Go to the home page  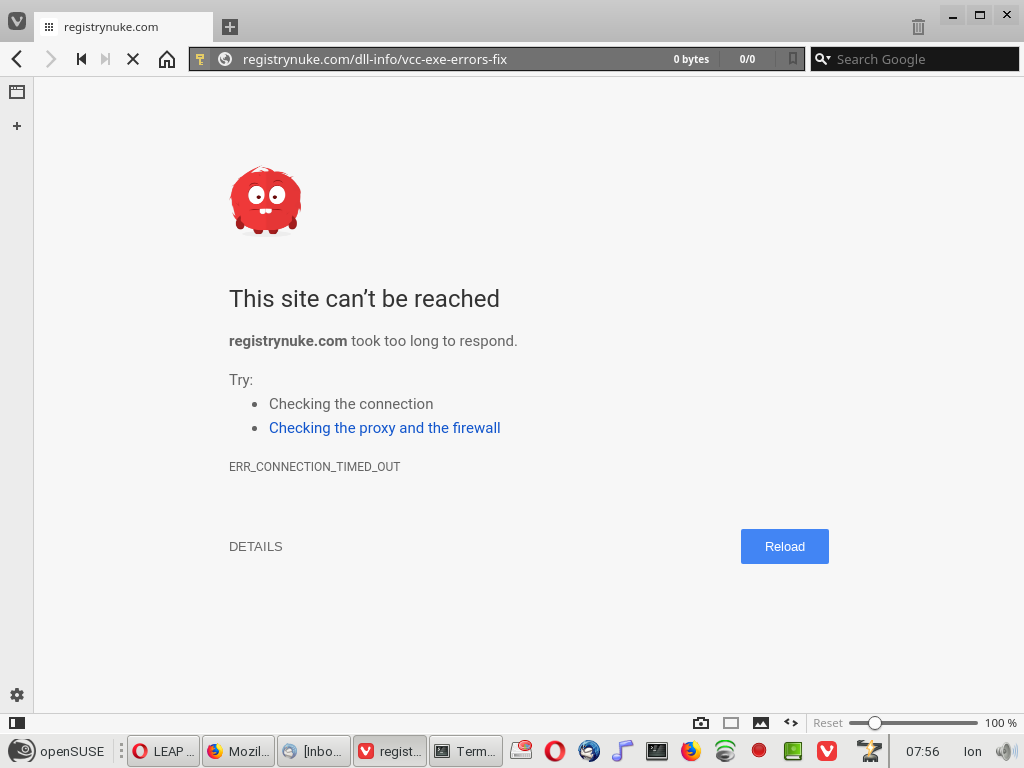[167, 59]
